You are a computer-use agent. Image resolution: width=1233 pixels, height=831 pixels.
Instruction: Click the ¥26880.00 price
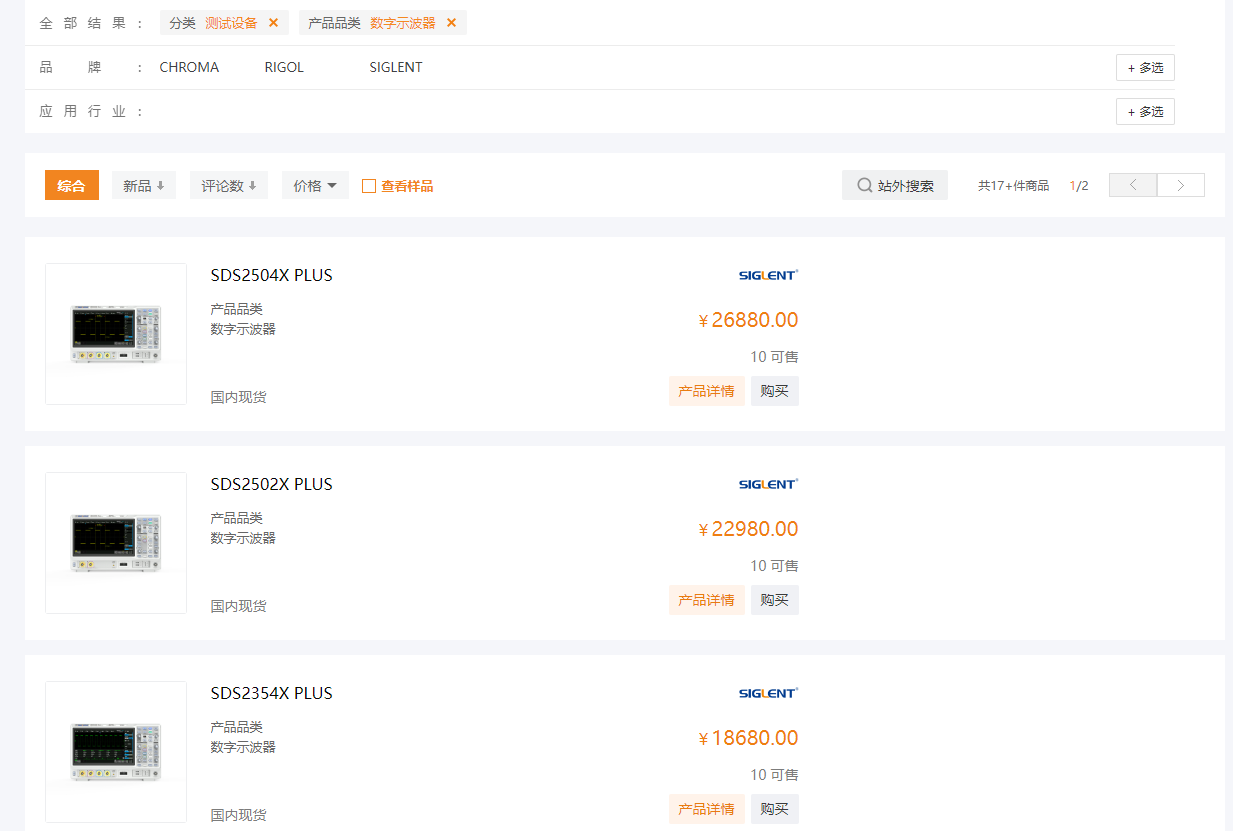pyautogui.click(x=748, y=320)
